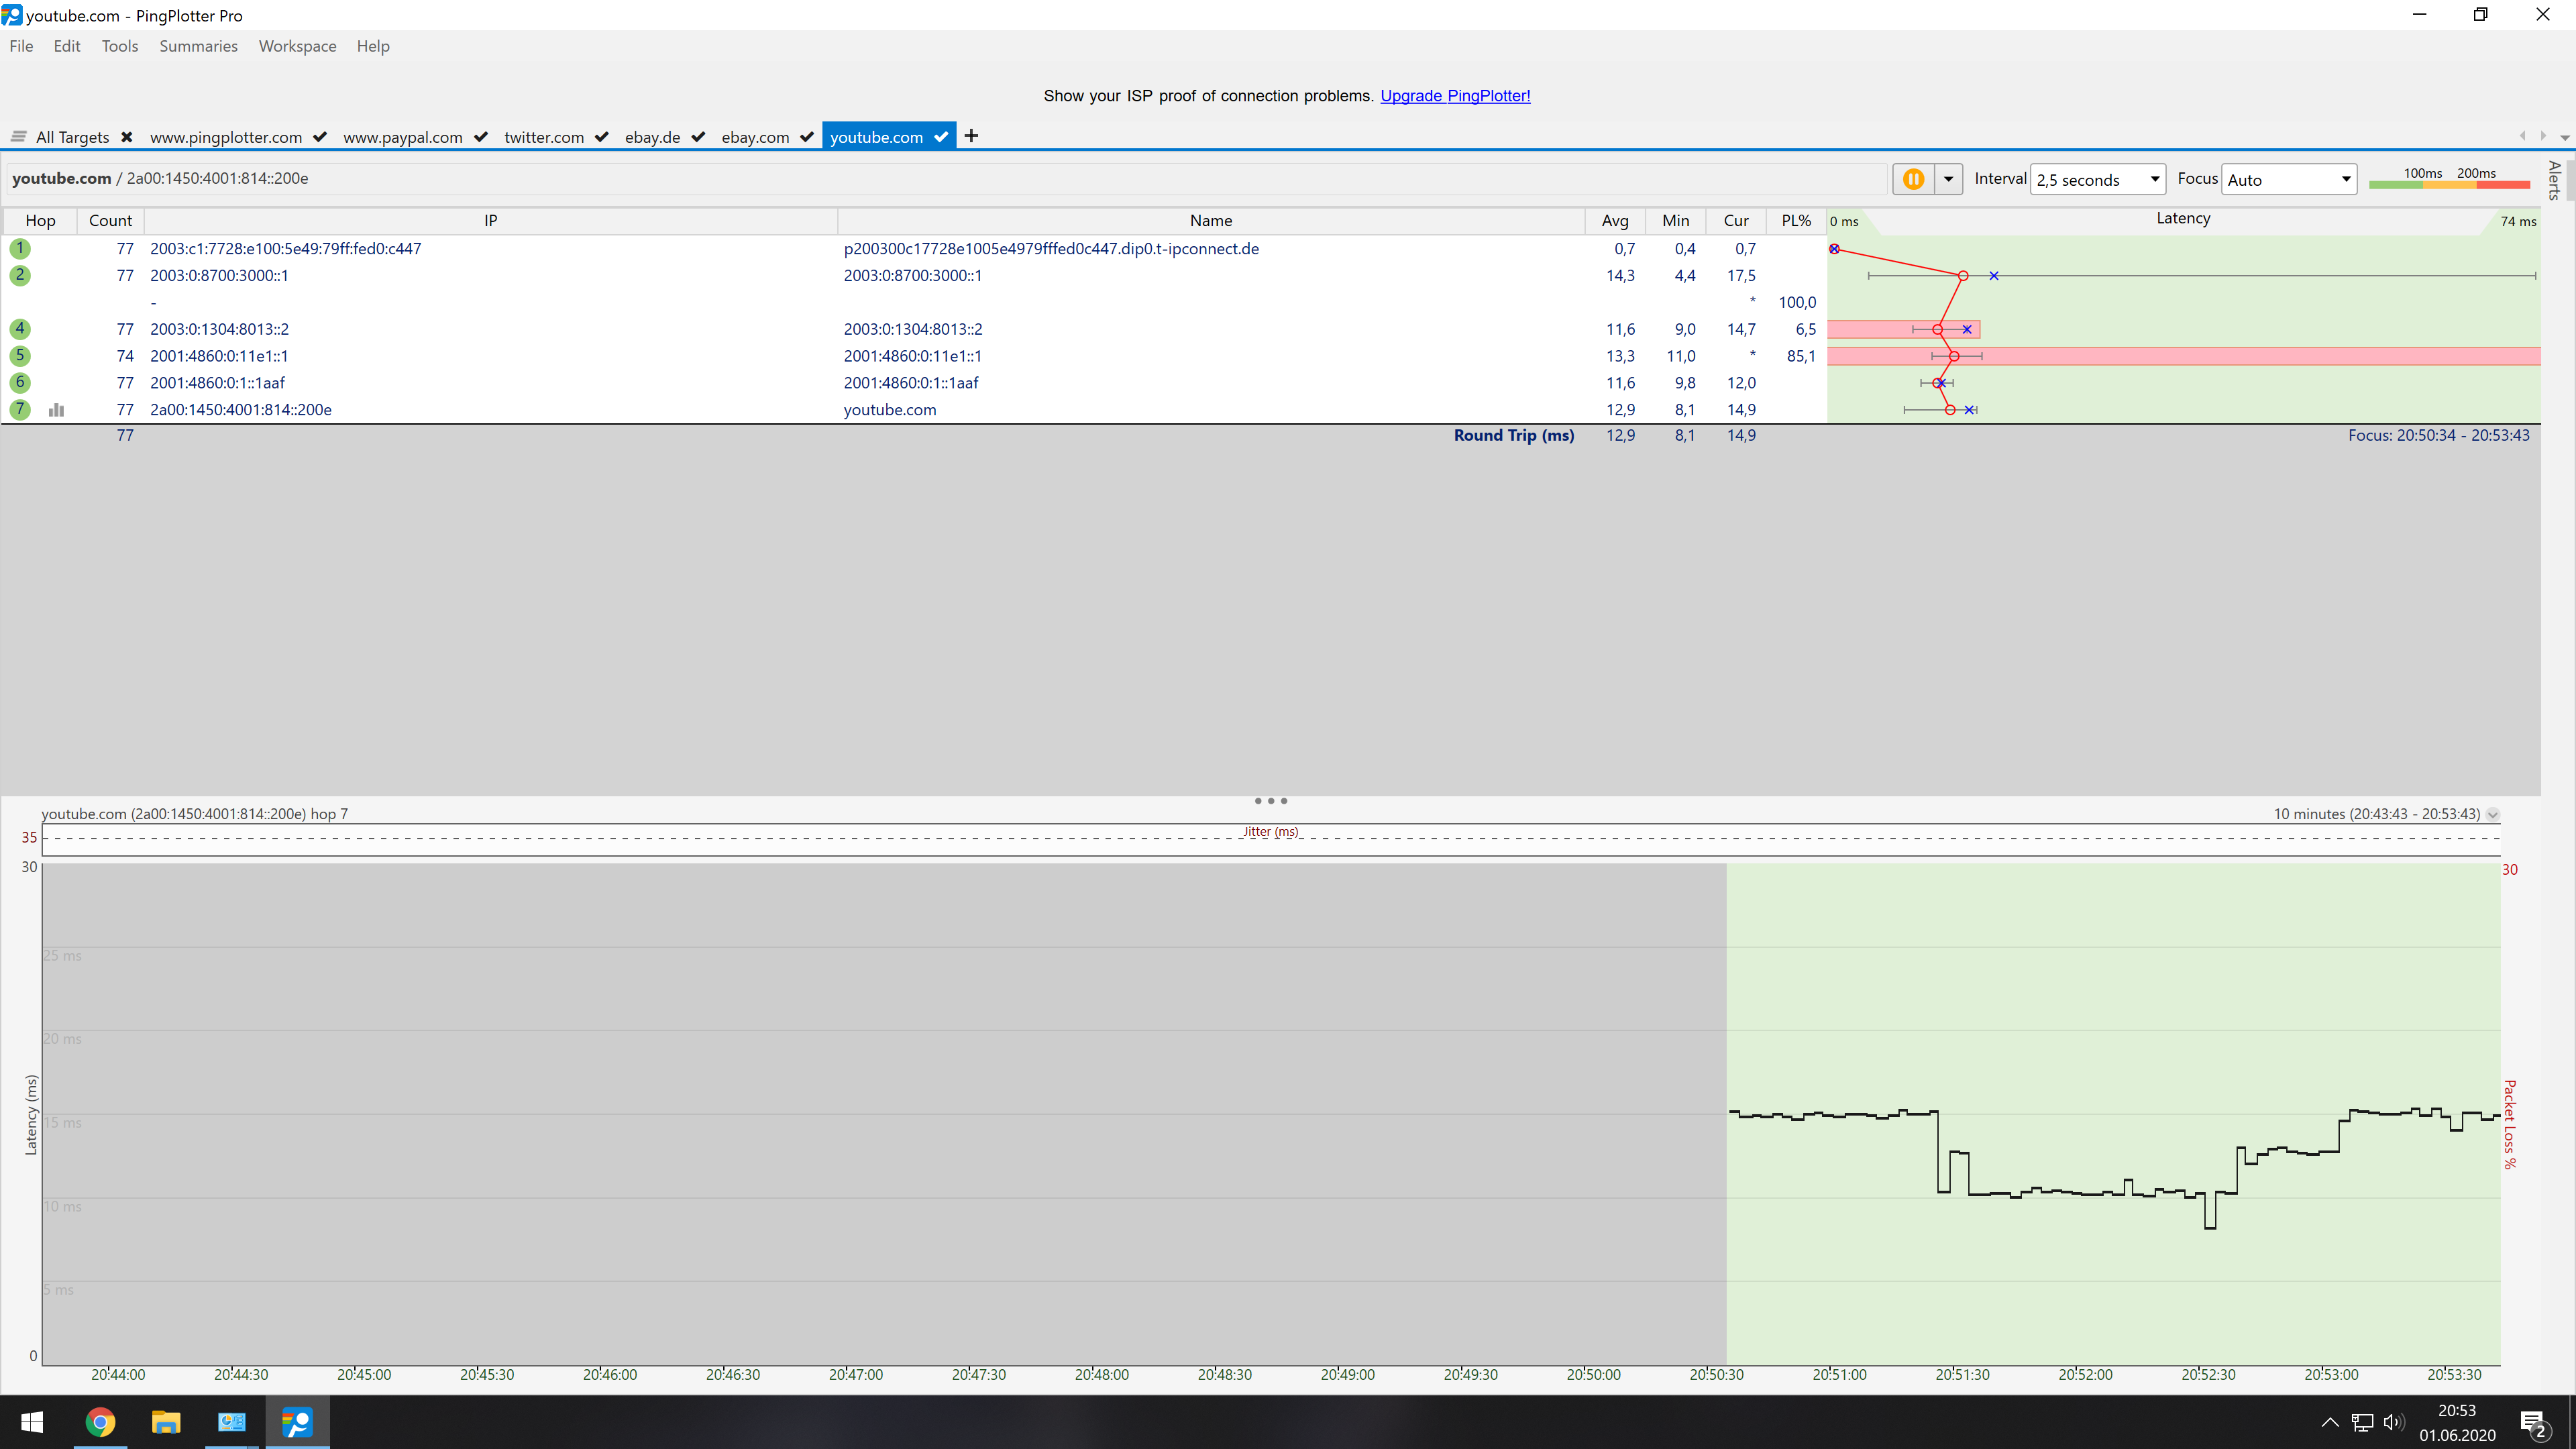Click hop 4 green circle icon
The height and width of the screenshot is (1449, 2576).
[19, 329]
